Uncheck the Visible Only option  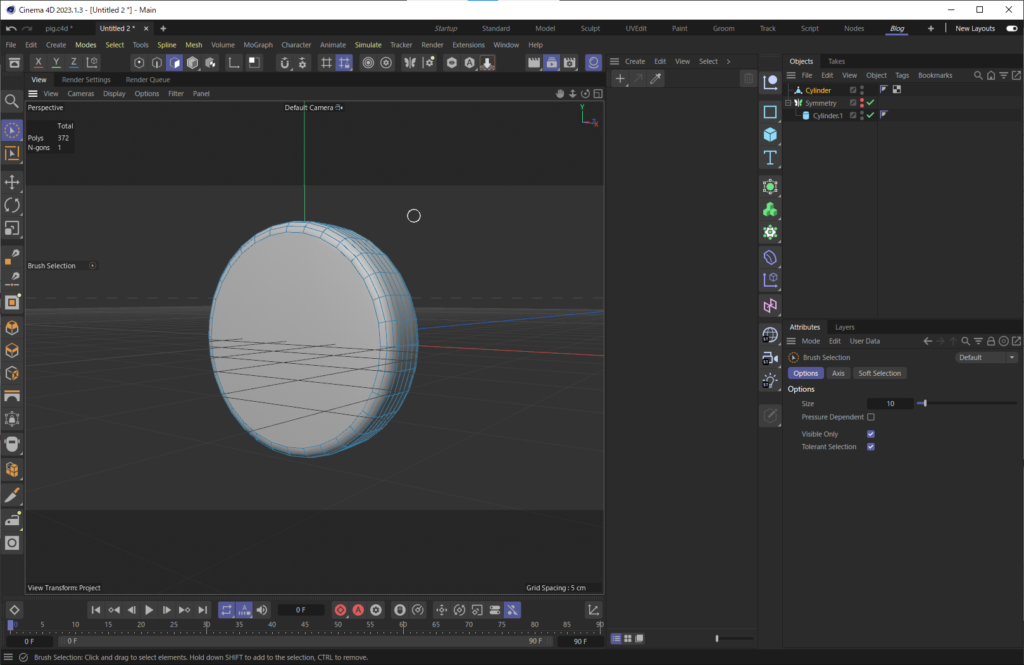click(870, 434)
